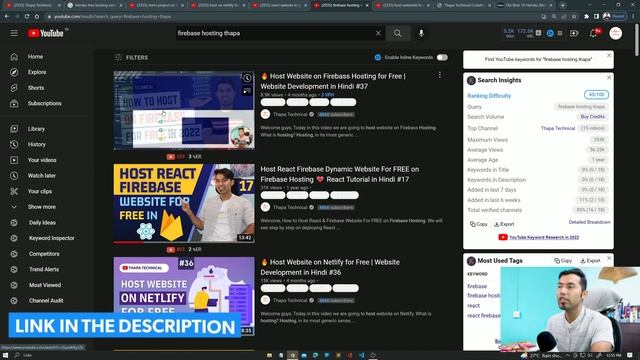Viewport: 640px width, 360px height.
Task: Open the Detailed Breakdown link
Action: coord(589,222)
